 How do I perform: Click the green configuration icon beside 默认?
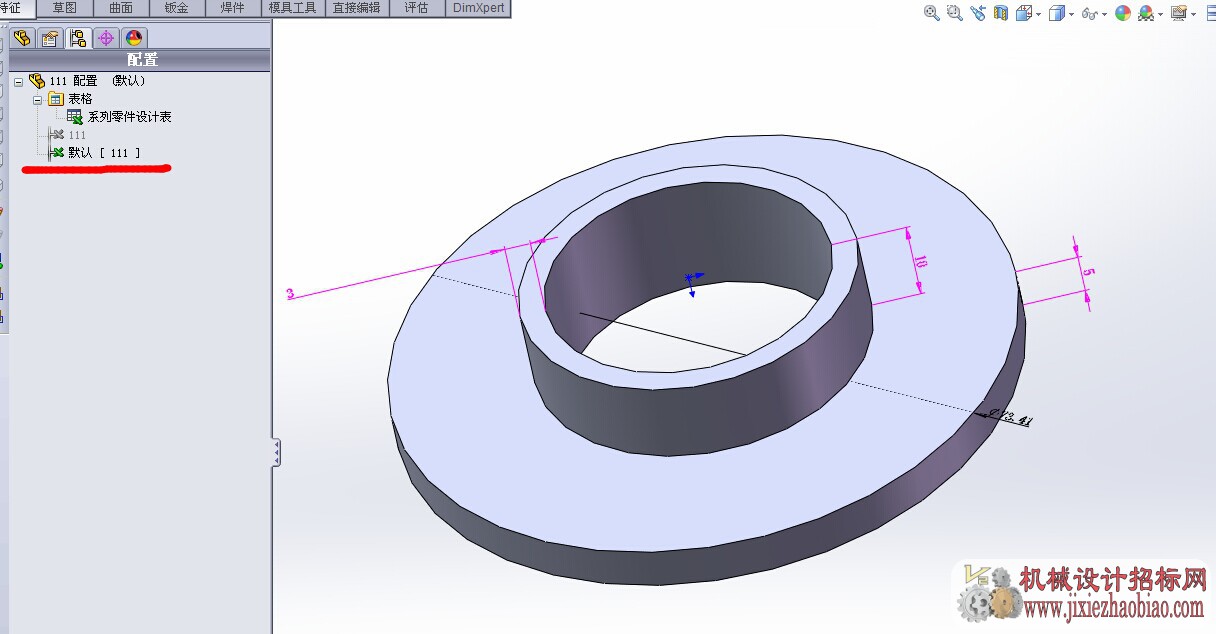click(57, 153)
